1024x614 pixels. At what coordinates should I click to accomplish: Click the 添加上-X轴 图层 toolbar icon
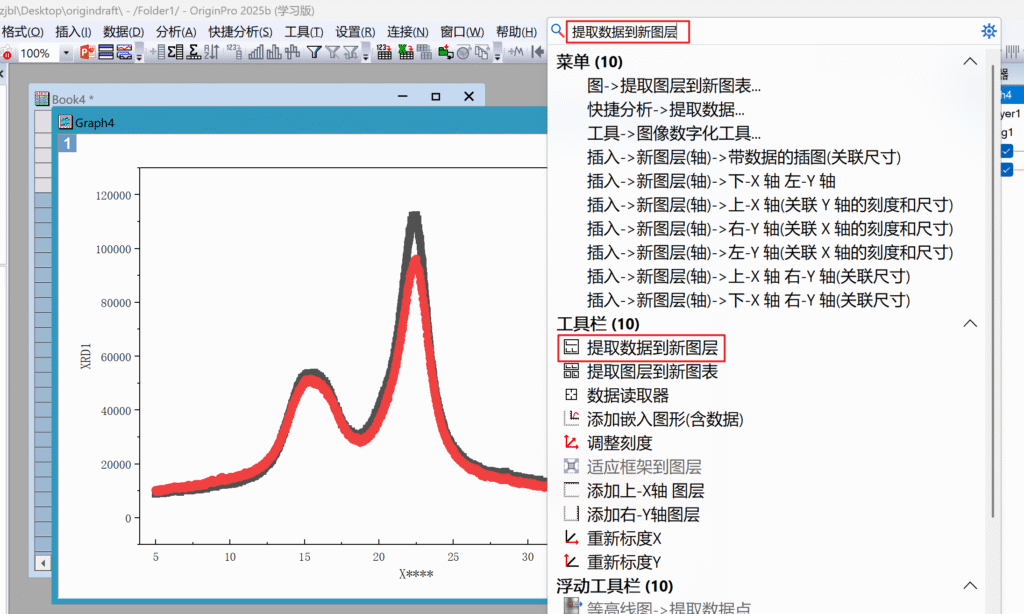[x=571, y=491]
